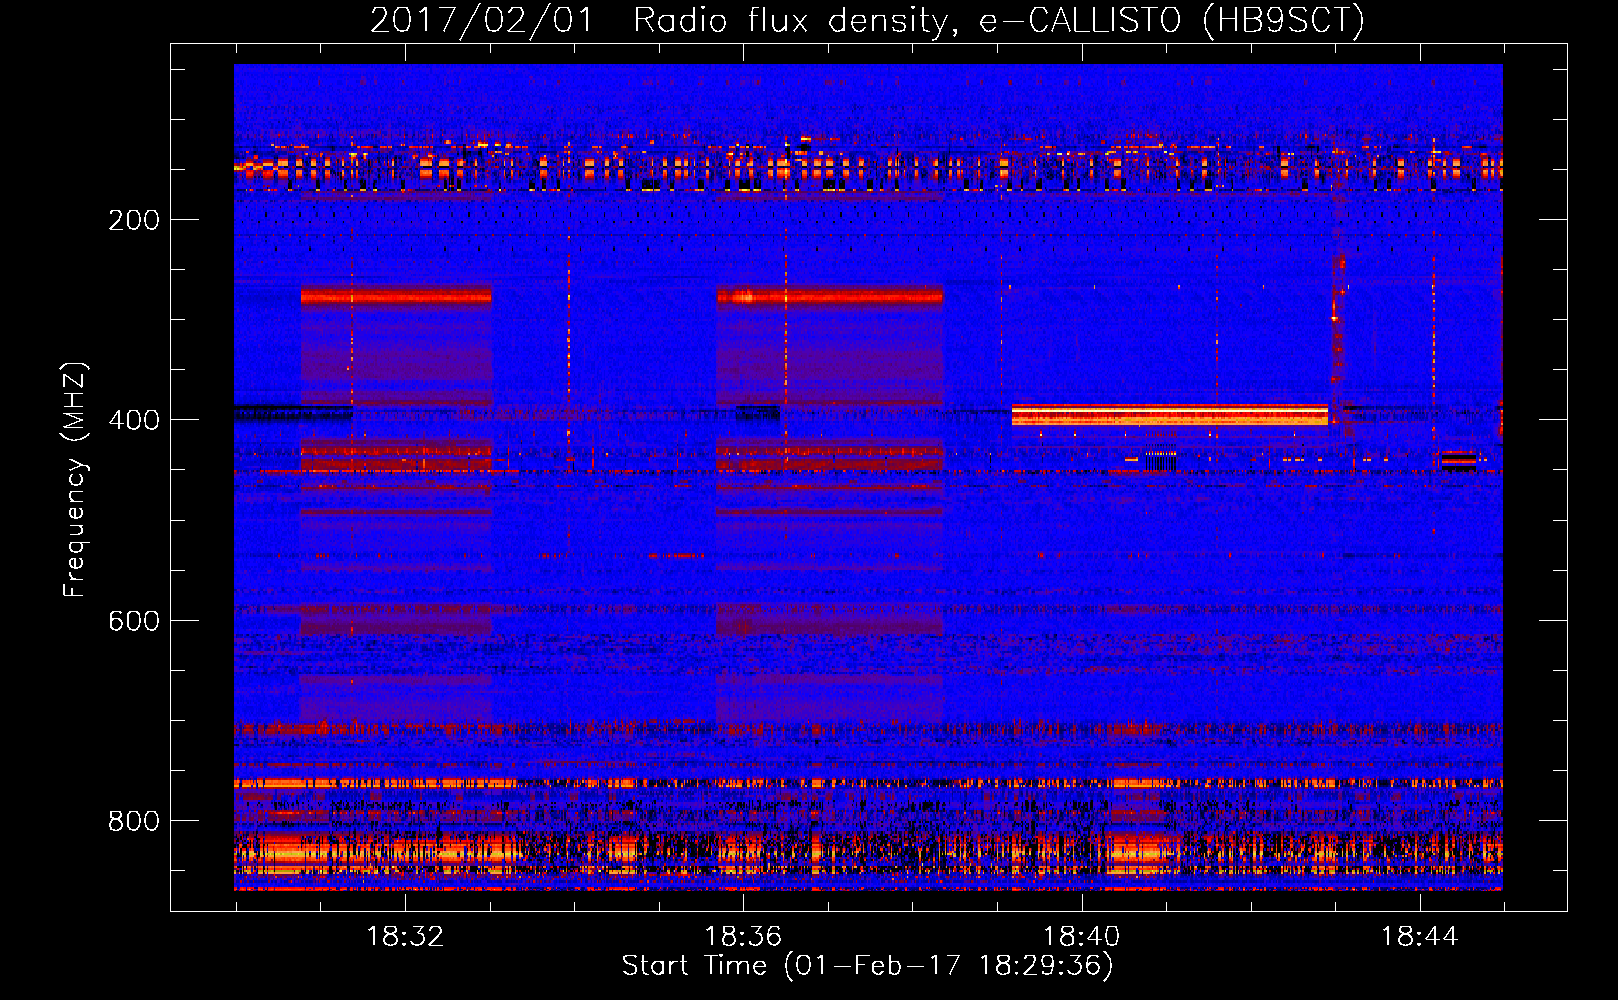Select the 600 frequency axis label
The image size is (1618, 1000).
point(134,621)
